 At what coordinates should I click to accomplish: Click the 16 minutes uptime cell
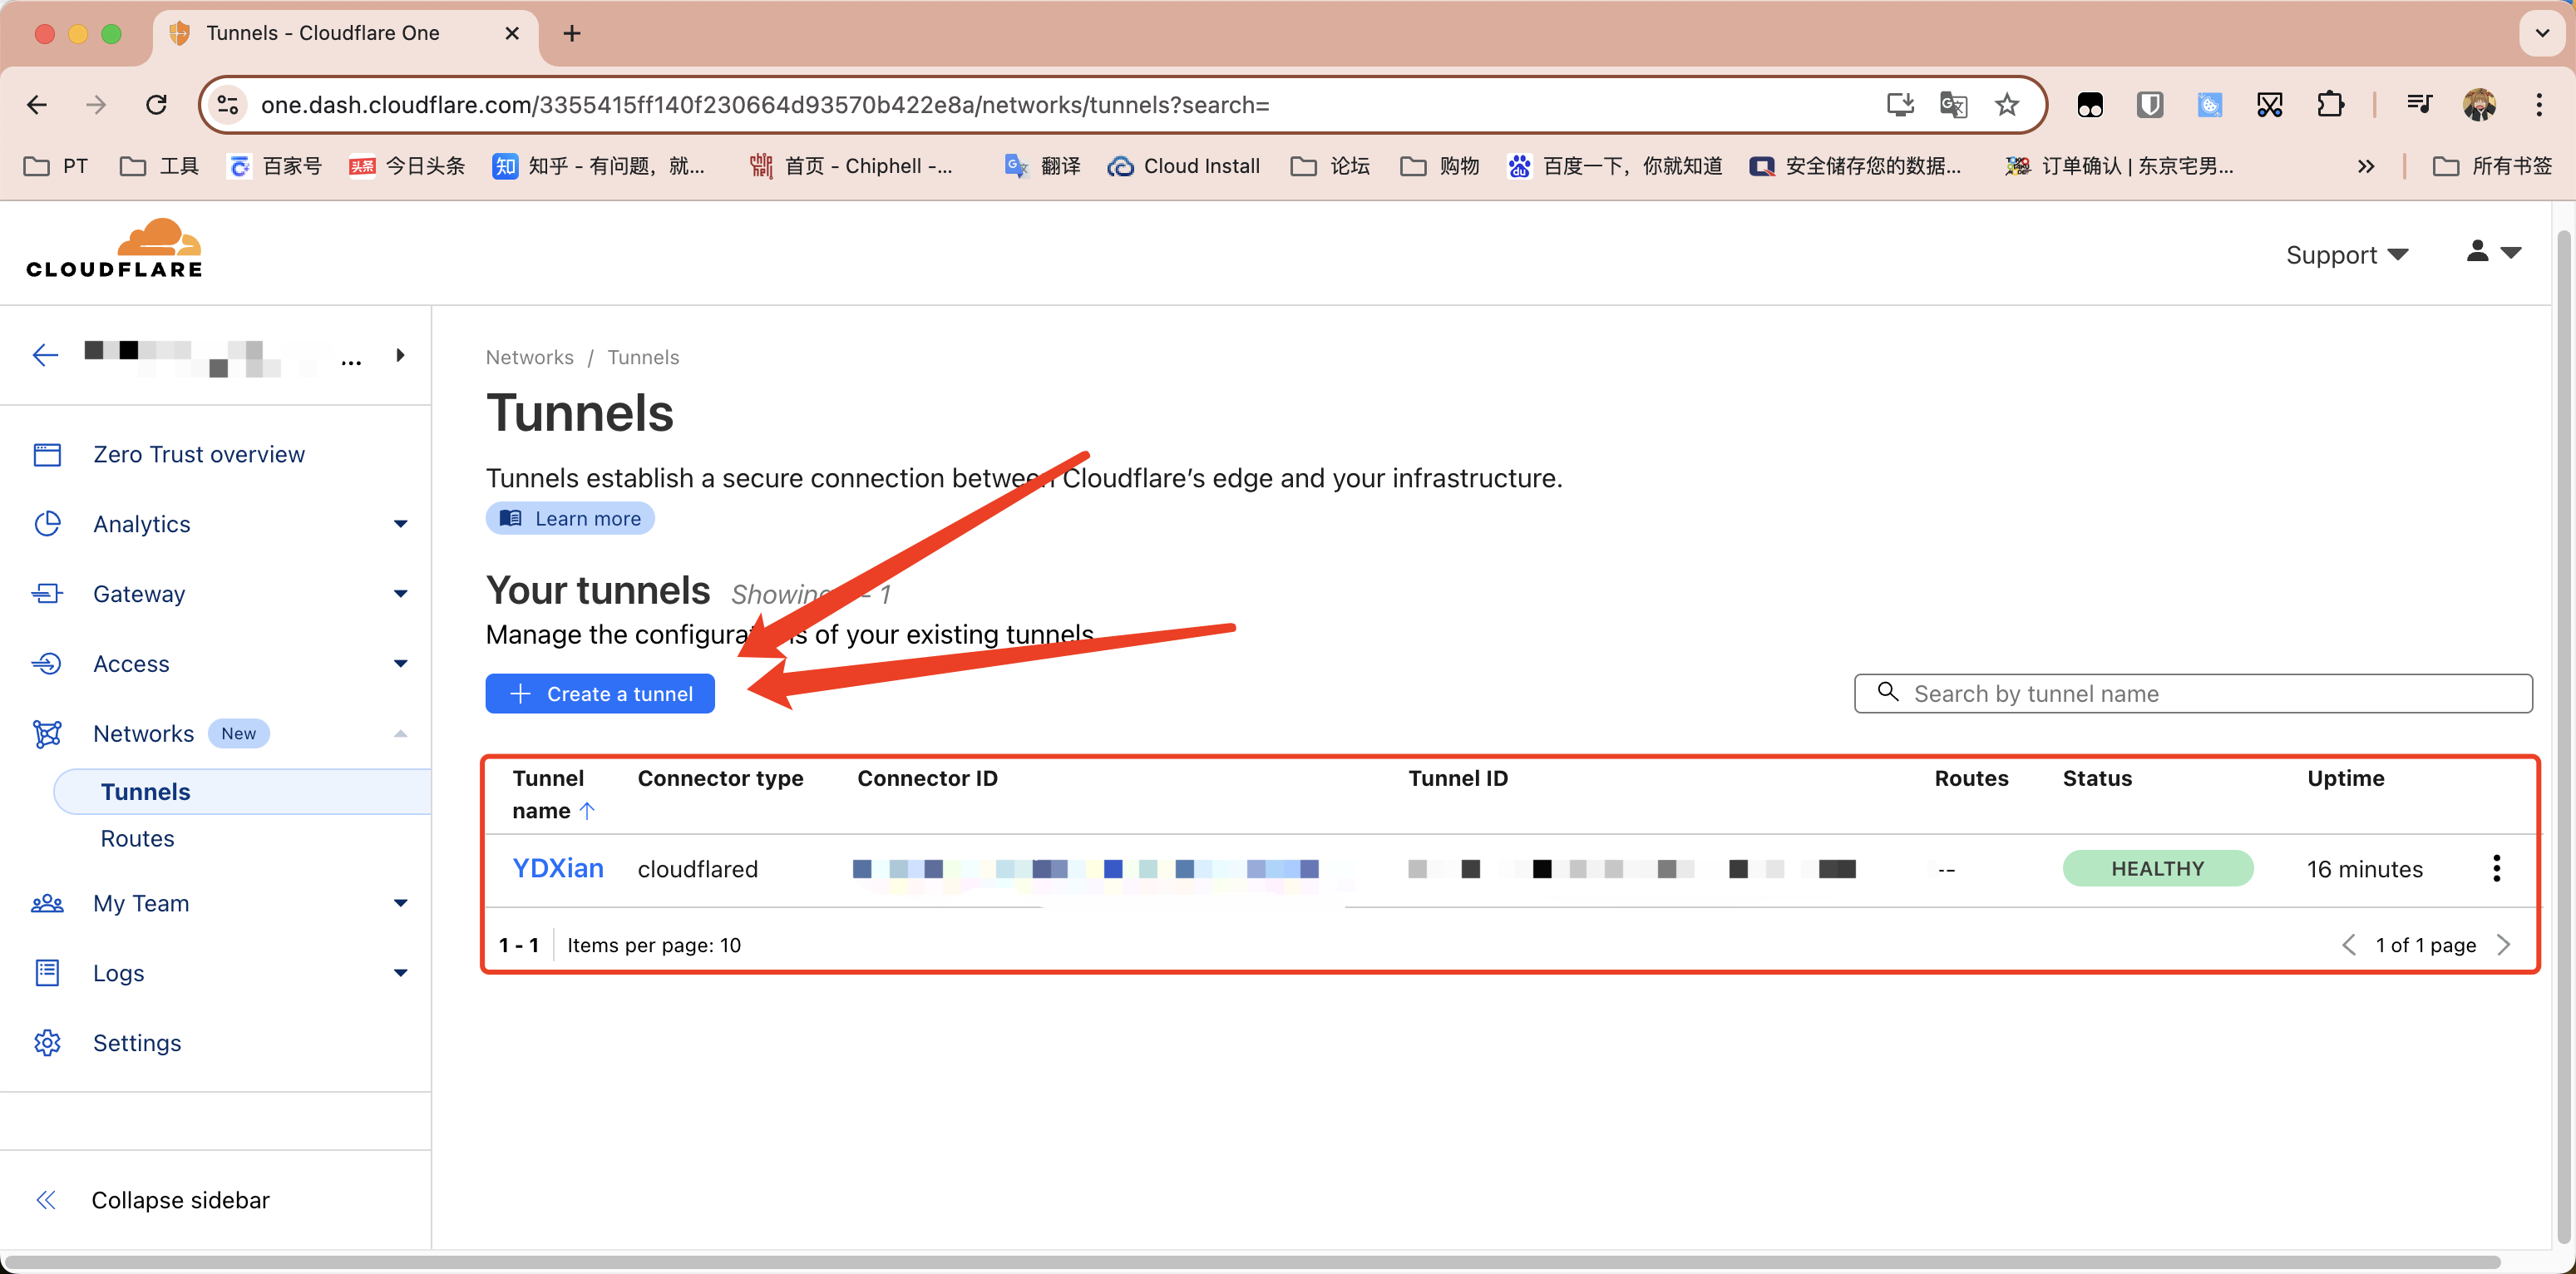click(2364, 870)
